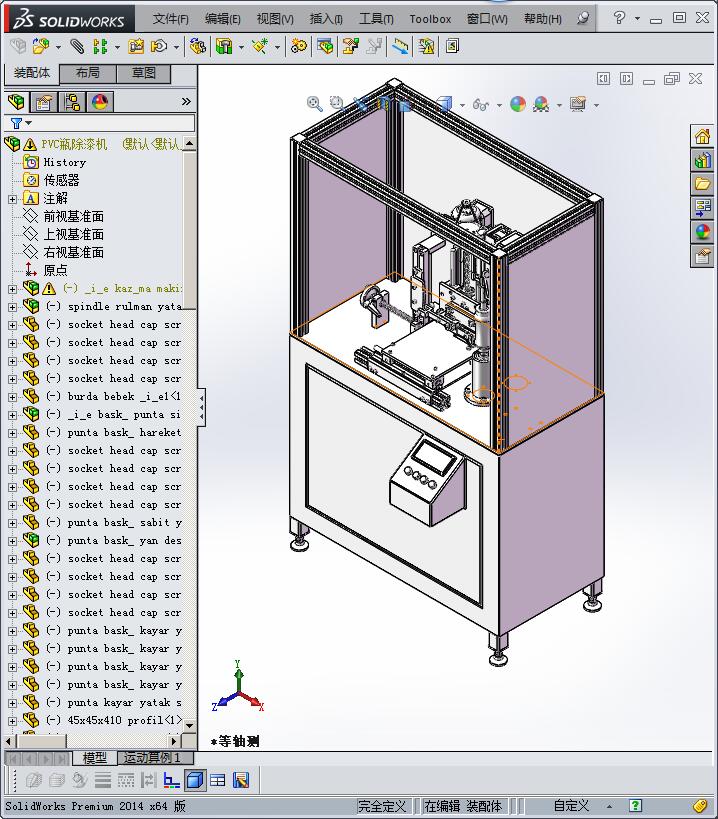Image resolution: width=718 pixels, height=819 pixels.
Task: Open the Design Library pane
Action: 702,160
